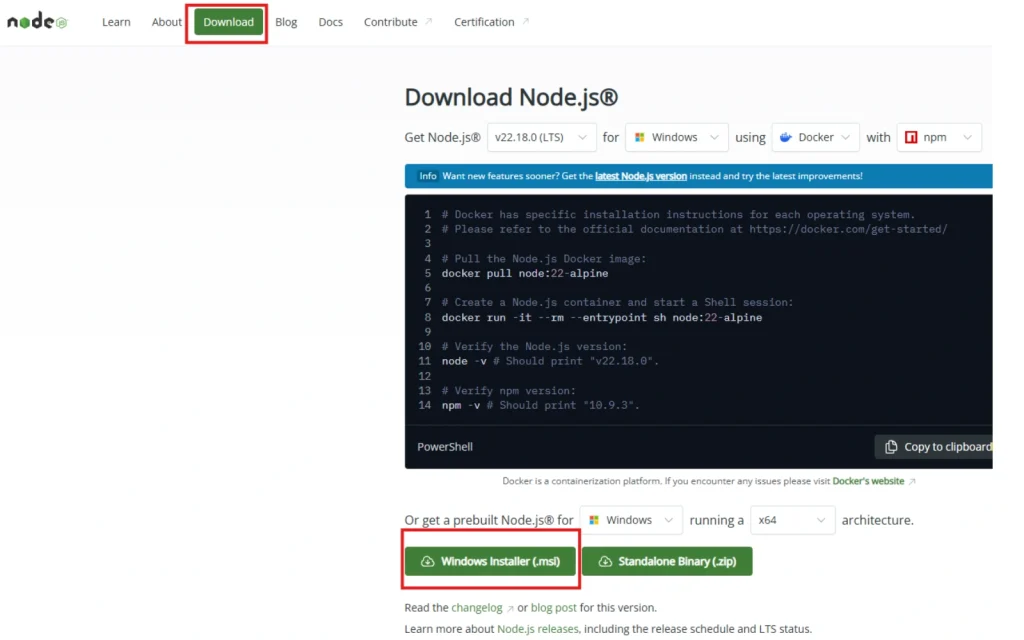The height and width of the screenshot is (640, 1024).
Task: Click the 'npm -v' code line
Action: click(x=541, y=406)
